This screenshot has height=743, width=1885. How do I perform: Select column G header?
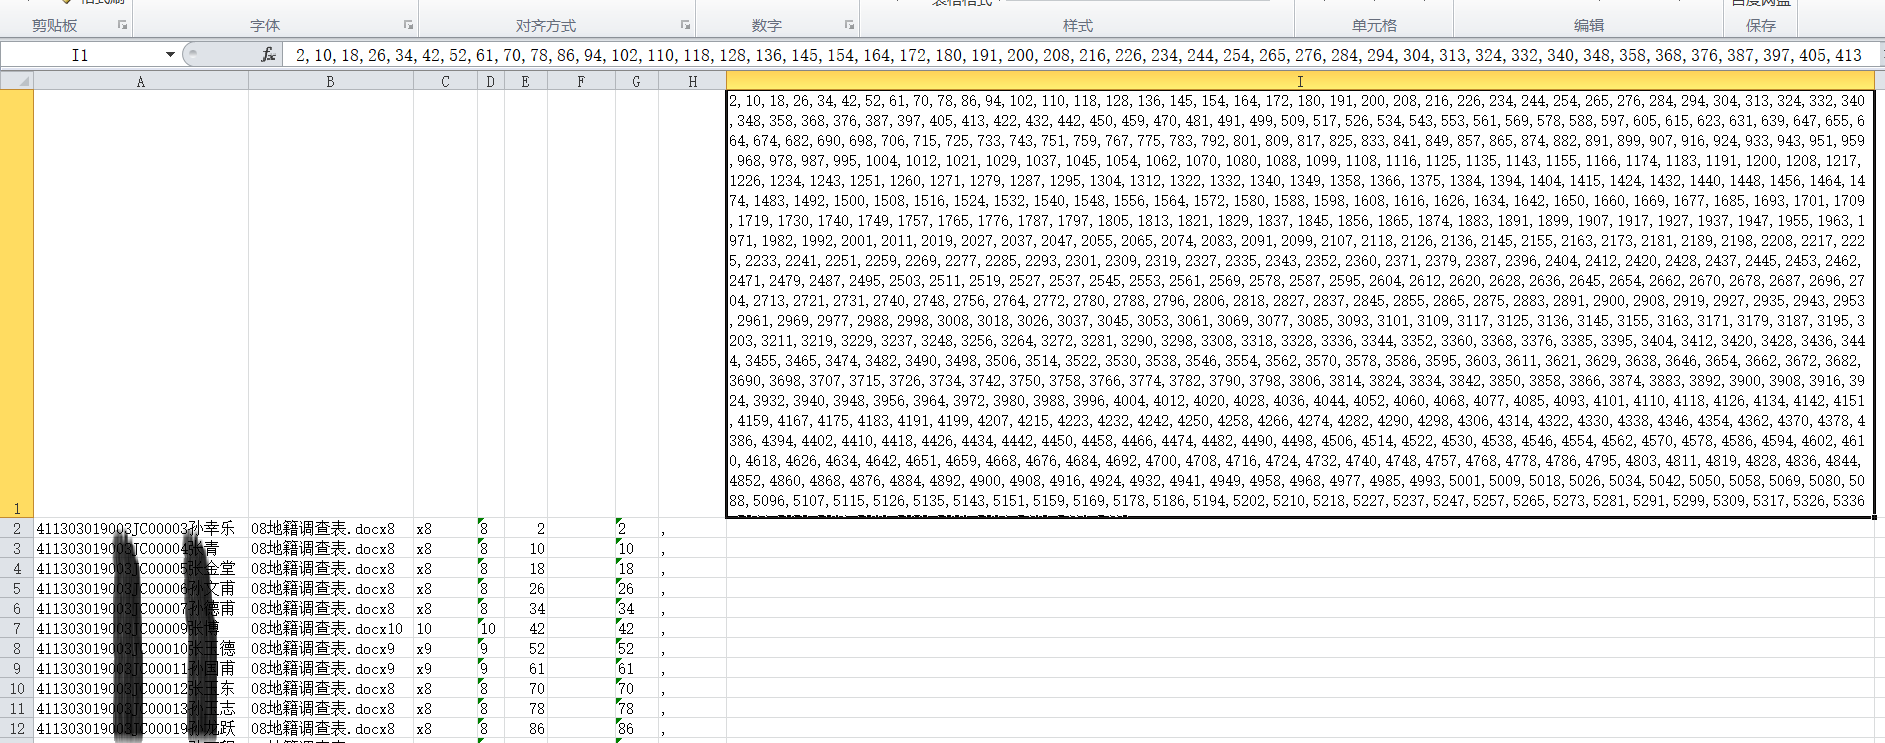coord(636,81)
